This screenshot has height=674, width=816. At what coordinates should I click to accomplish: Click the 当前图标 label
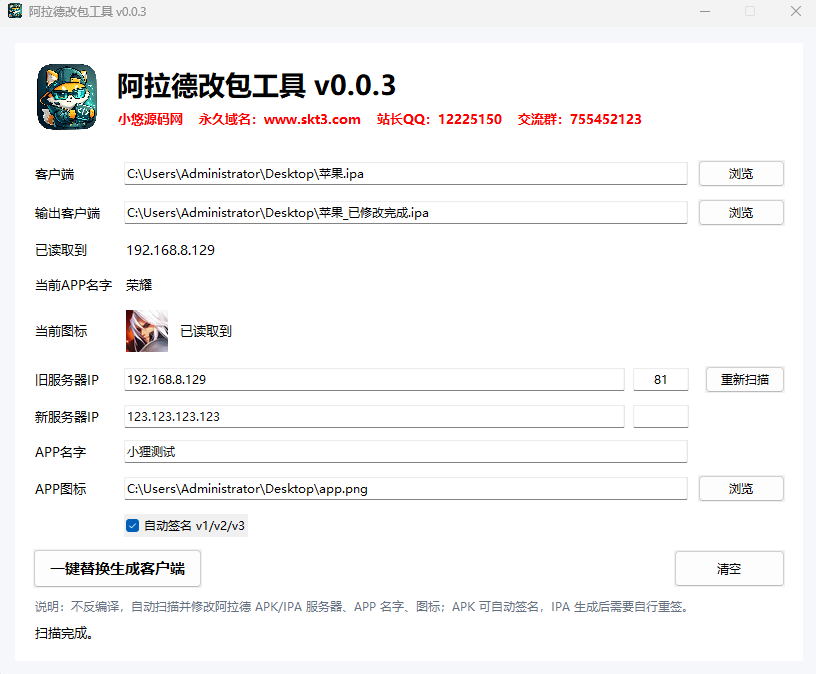61,331
